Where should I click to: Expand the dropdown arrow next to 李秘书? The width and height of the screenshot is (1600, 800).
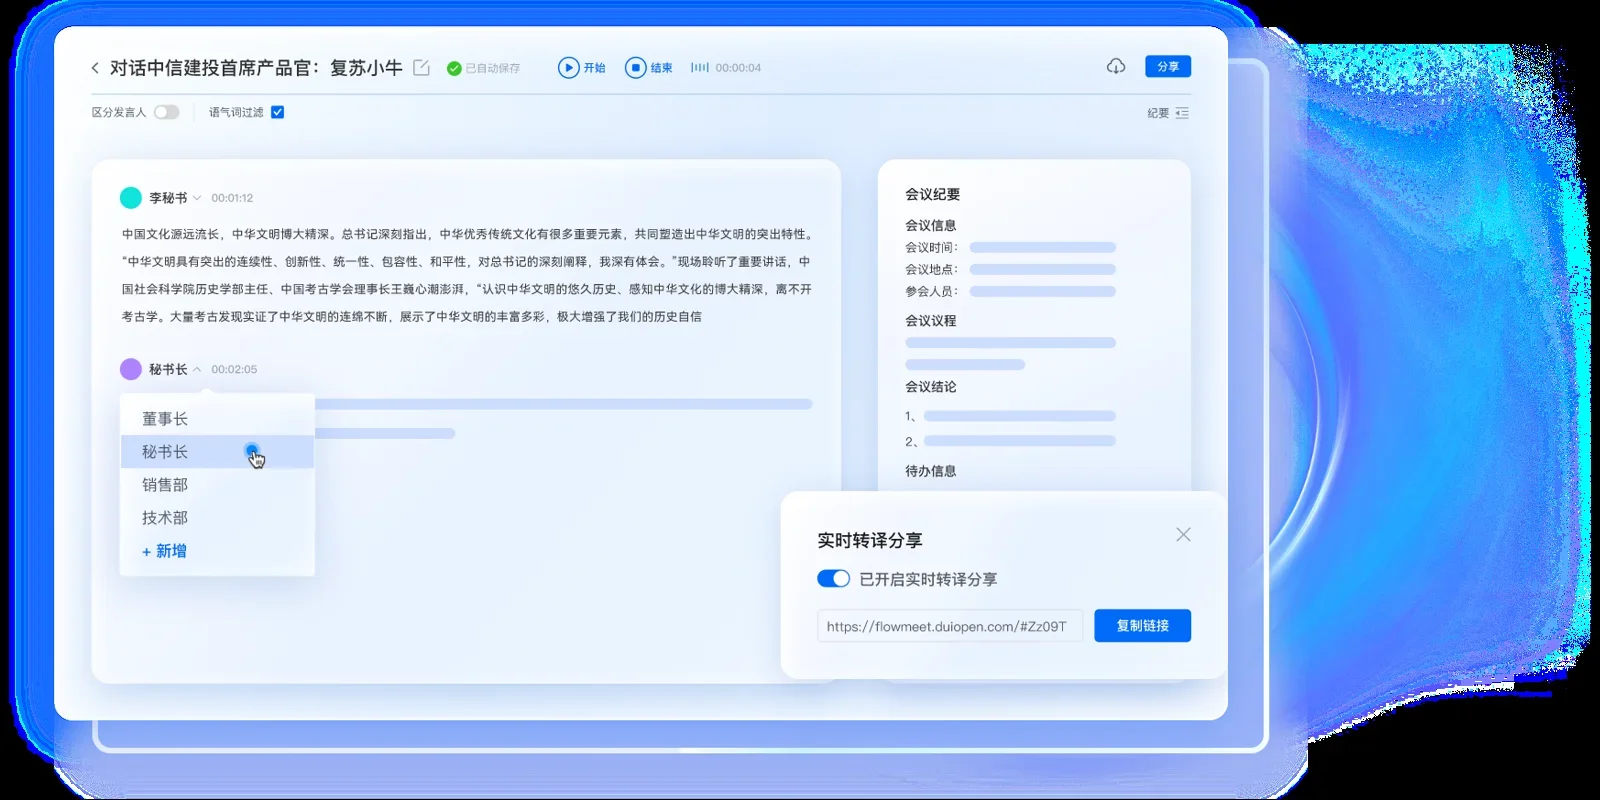click(x=197, y=198)
